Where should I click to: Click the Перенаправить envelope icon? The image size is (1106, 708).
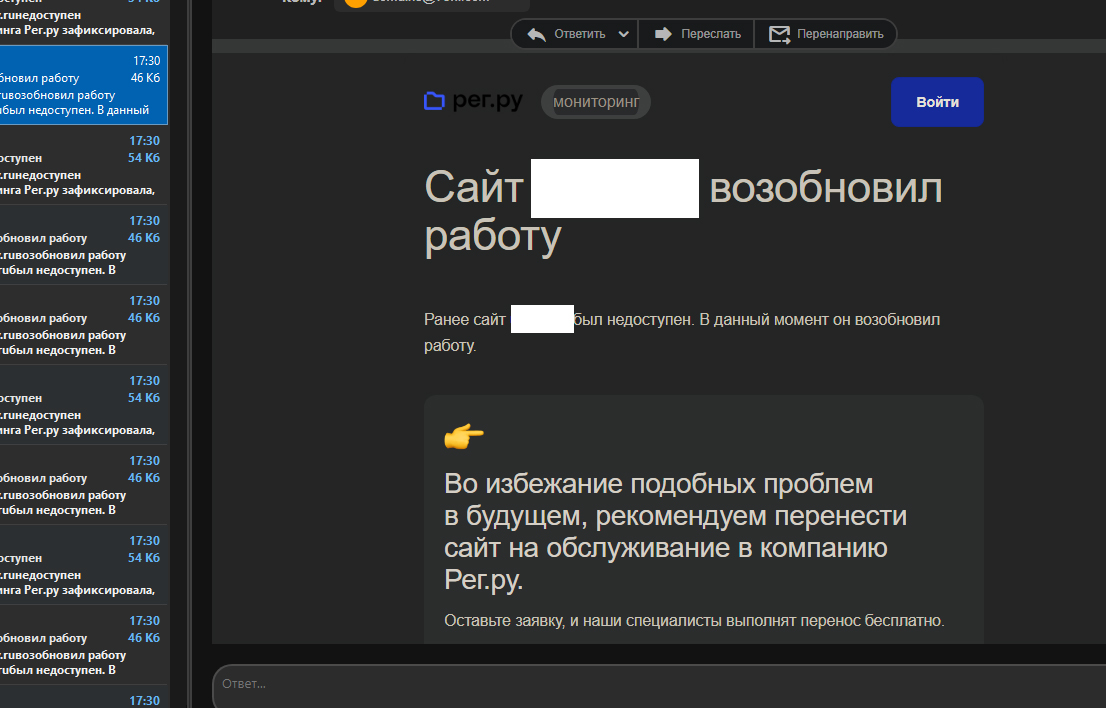tap(779, 34)
